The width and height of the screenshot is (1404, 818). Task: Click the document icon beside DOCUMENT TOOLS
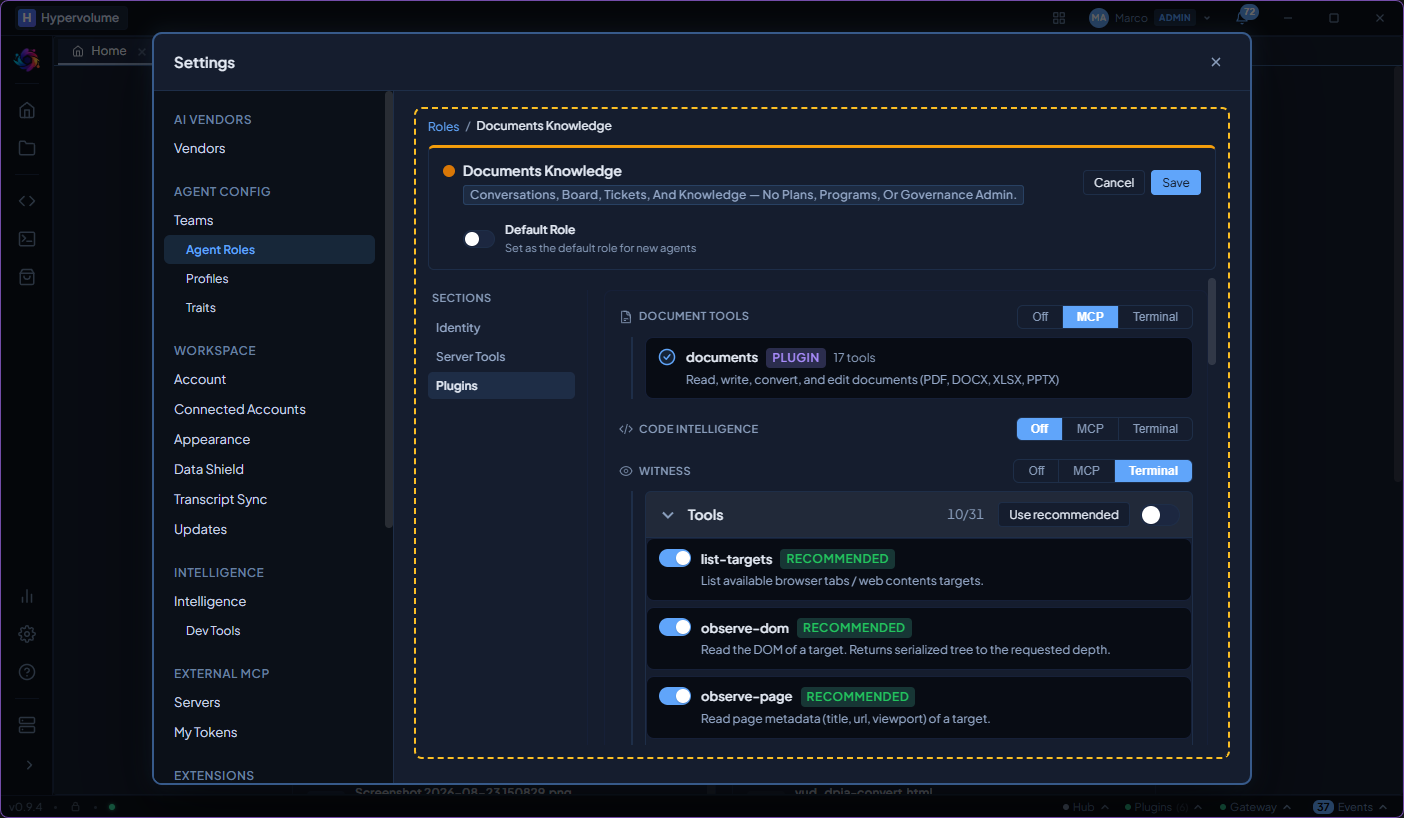626,317
